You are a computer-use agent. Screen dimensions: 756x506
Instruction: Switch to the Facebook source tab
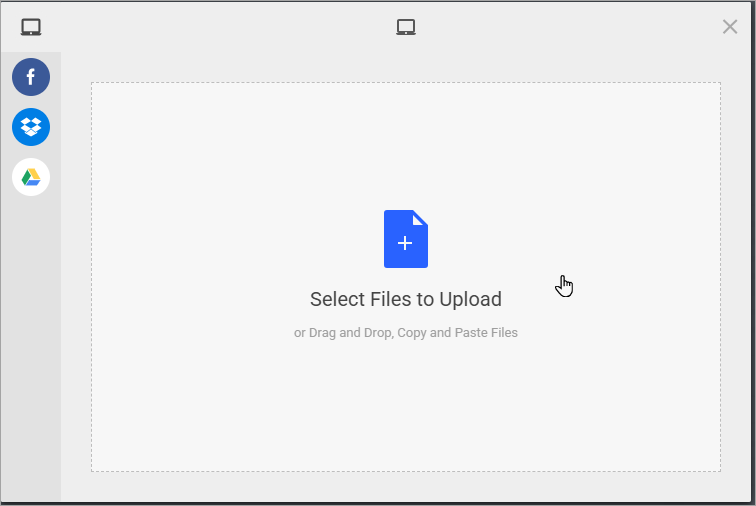pyautogui.click(x=31, y=77)
